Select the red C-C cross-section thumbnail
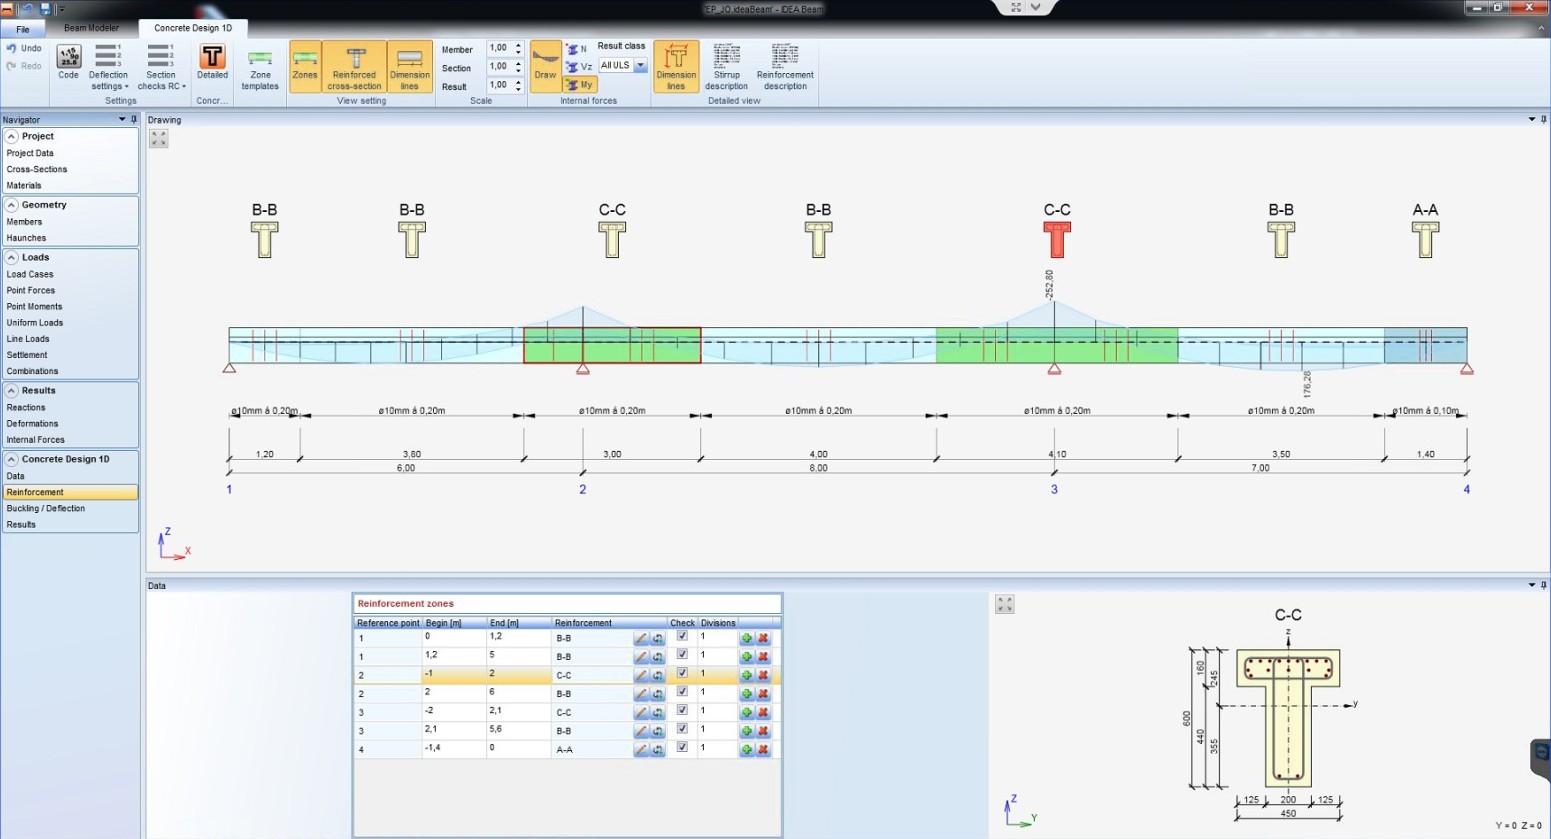This screenshot has height=839, width=1551. pyautogui.click(x=1057, y=240)
